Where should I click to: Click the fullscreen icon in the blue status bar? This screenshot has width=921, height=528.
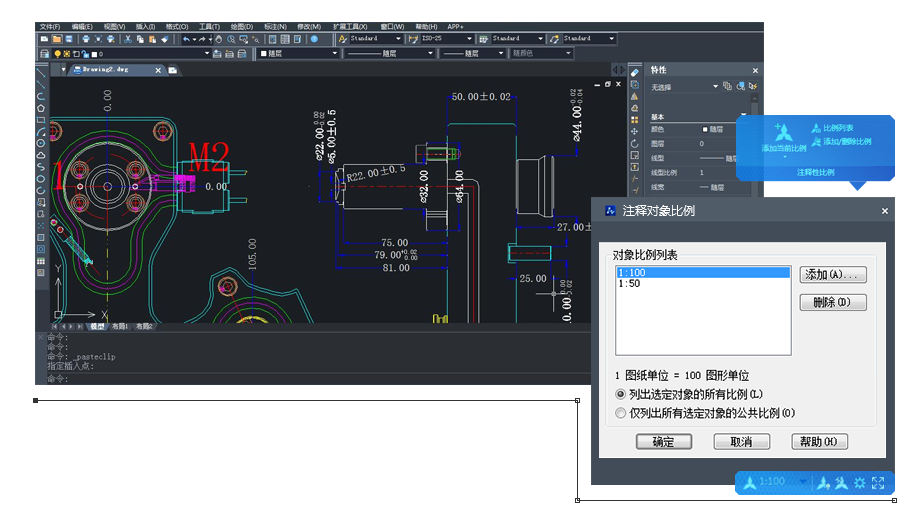[877, 483]
